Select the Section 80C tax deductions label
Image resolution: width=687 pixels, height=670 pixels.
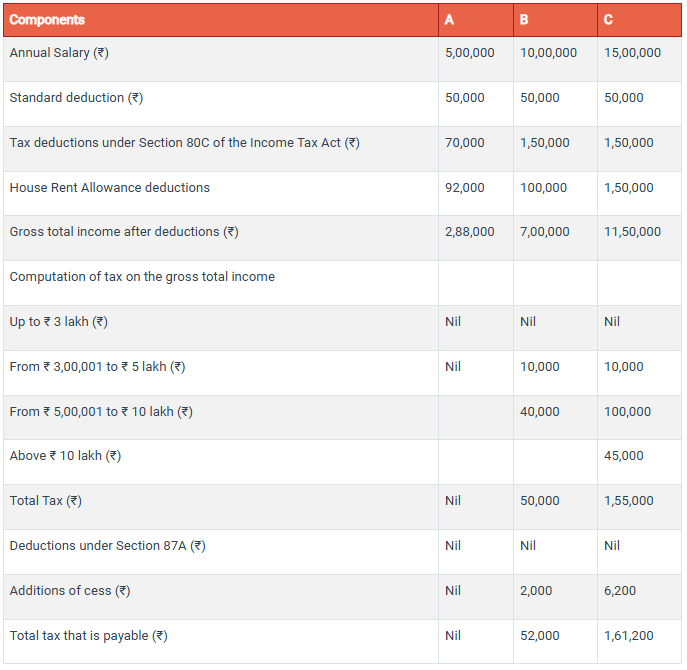(x=184, y=143)
